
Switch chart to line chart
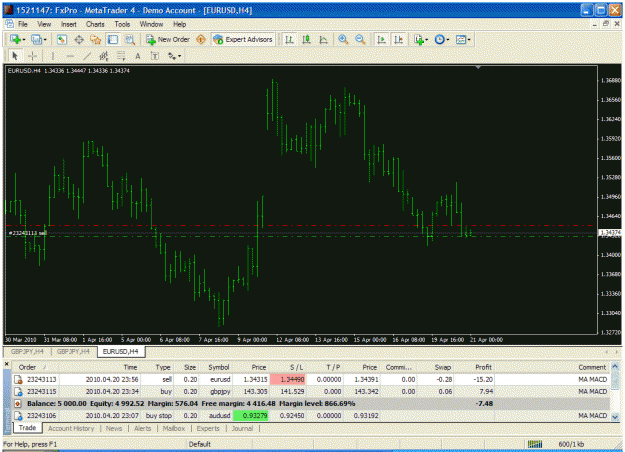click(324, 39)
